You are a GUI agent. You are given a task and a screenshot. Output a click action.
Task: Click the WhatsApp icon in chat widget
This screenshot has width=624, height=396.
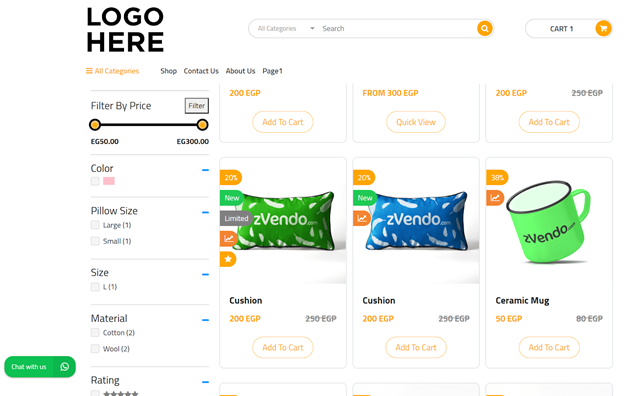(64, 367)
